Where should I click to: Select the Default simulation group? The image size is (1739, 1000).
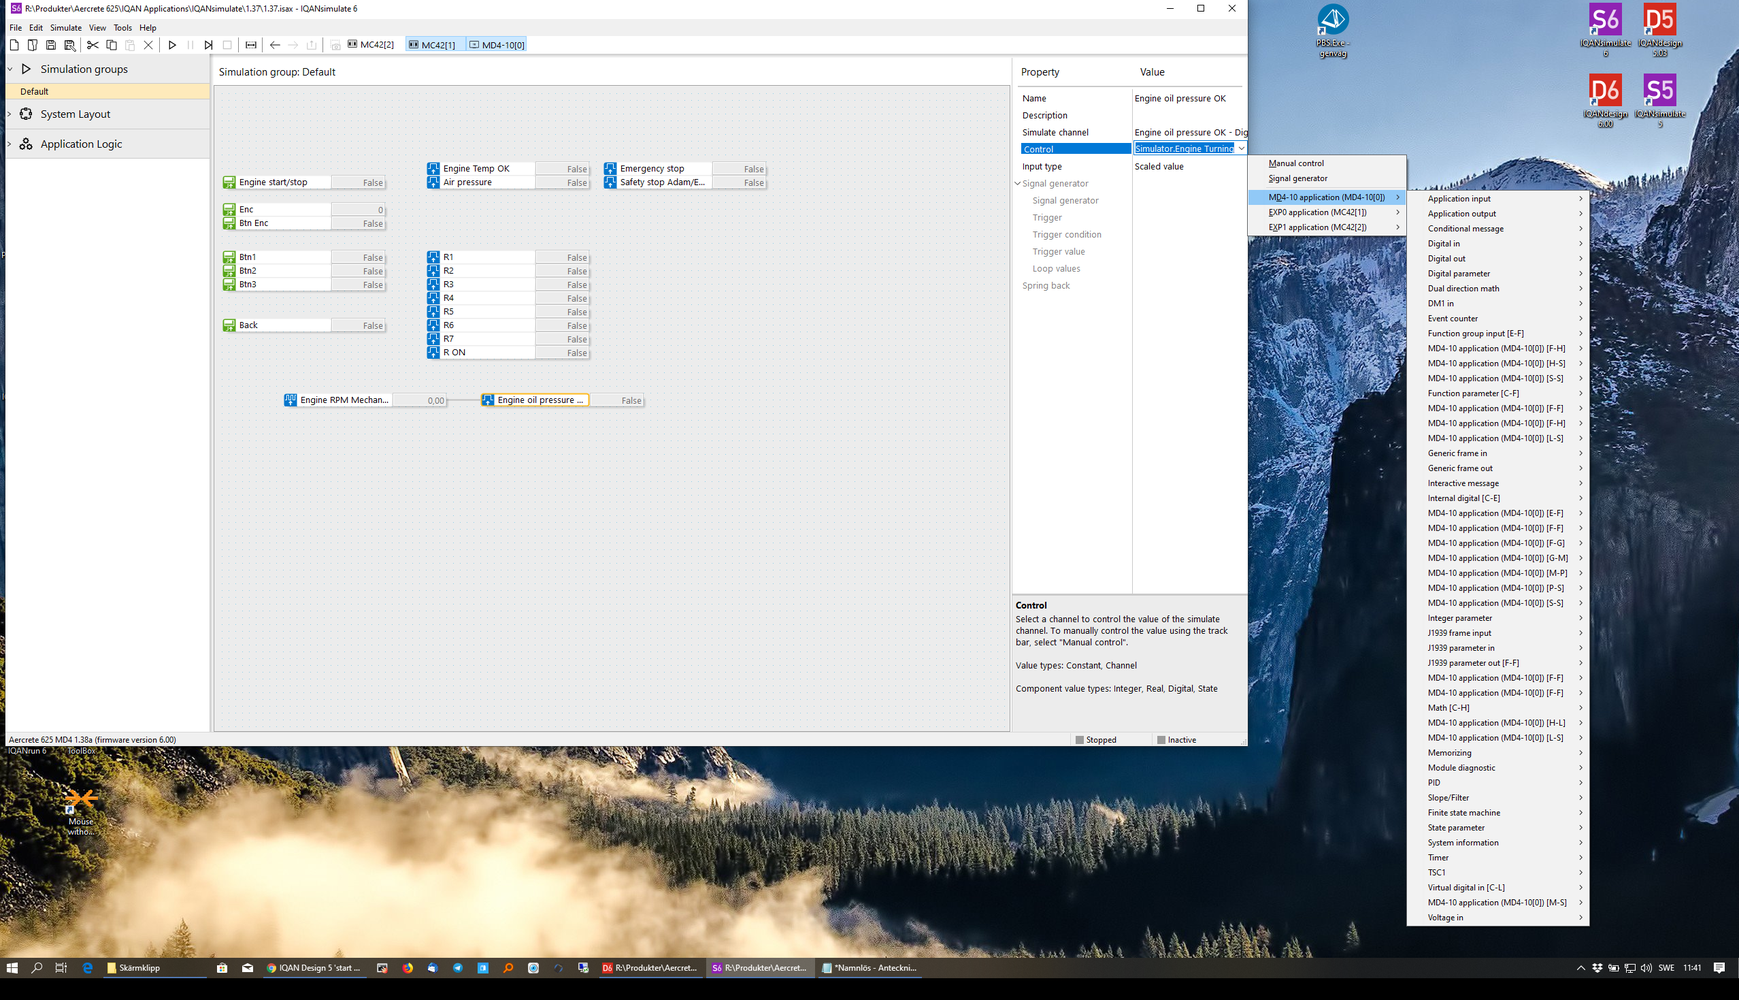[x=108, y=91]
